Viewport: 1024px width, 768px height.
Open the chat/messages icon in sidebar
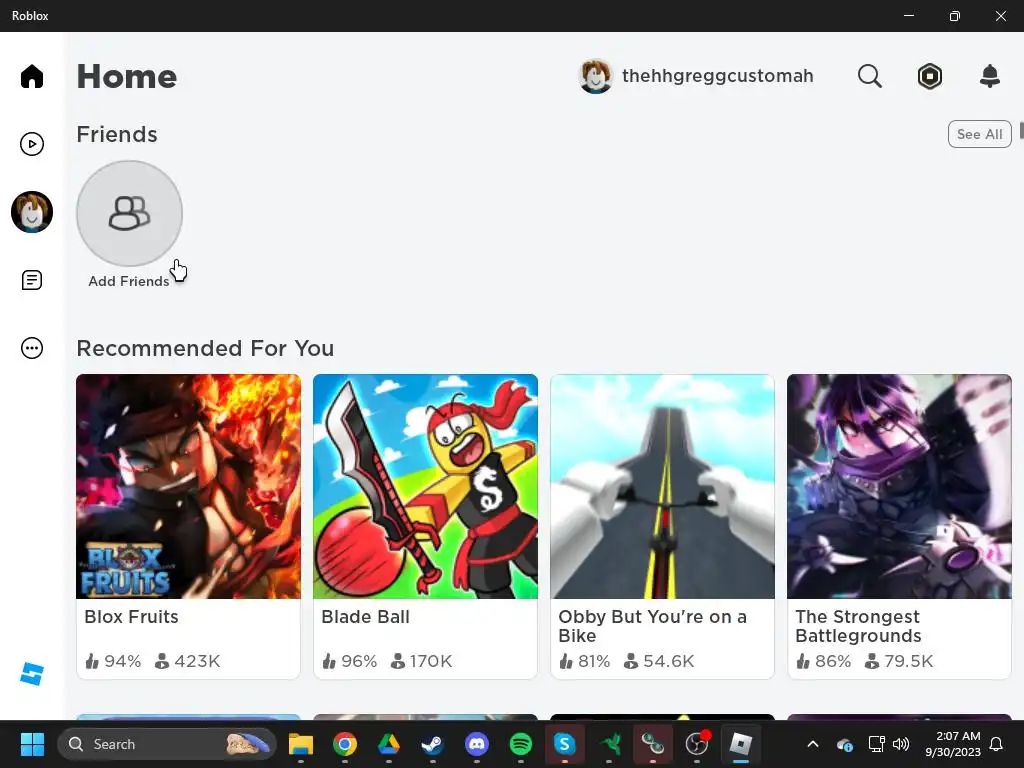point(31,280)
